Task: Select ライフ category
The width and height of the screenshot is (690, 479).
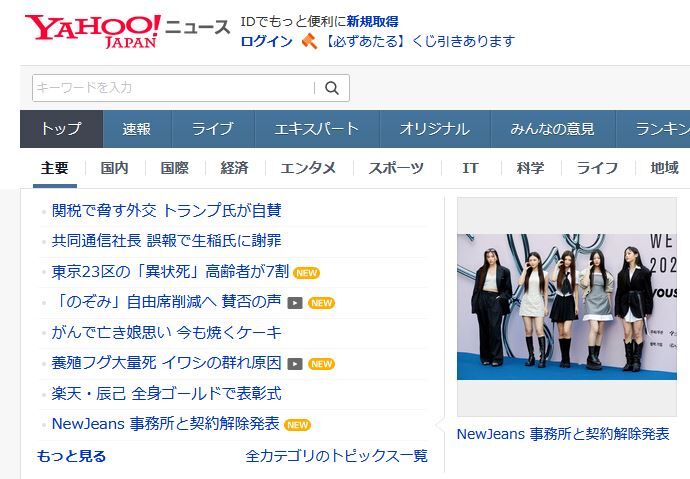Action: coord(597,168)
